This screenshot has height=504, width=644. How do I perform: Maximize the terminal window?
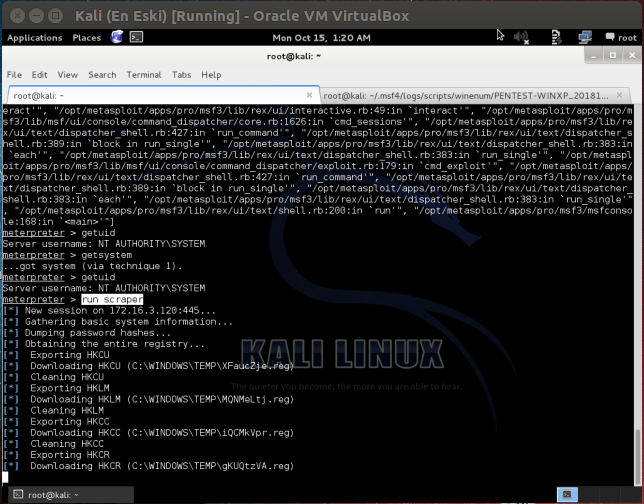[613, 55]
